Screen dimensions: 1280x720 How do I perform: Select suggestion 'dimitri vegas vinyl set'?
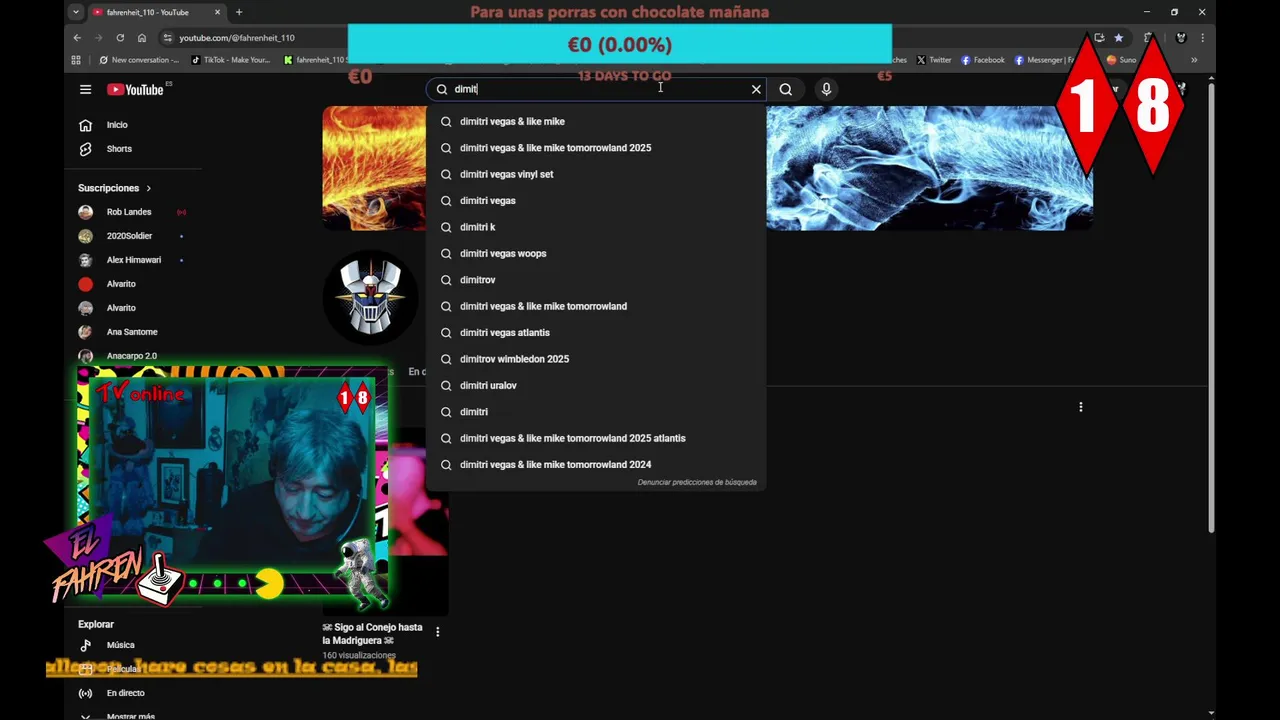[x=596, y=174]
